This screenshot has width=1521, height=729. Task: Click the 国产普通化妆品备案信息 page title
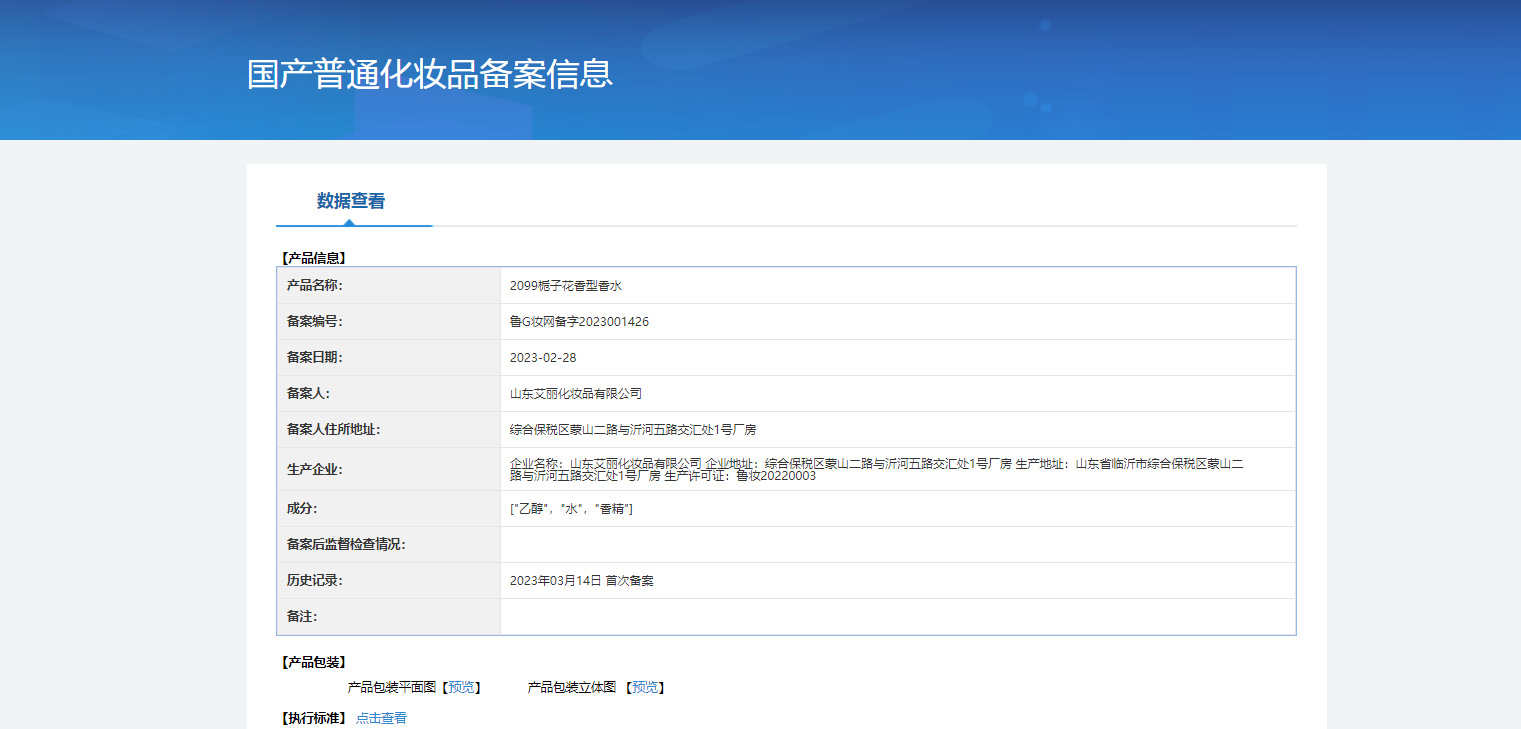click(x=429, y=74)
